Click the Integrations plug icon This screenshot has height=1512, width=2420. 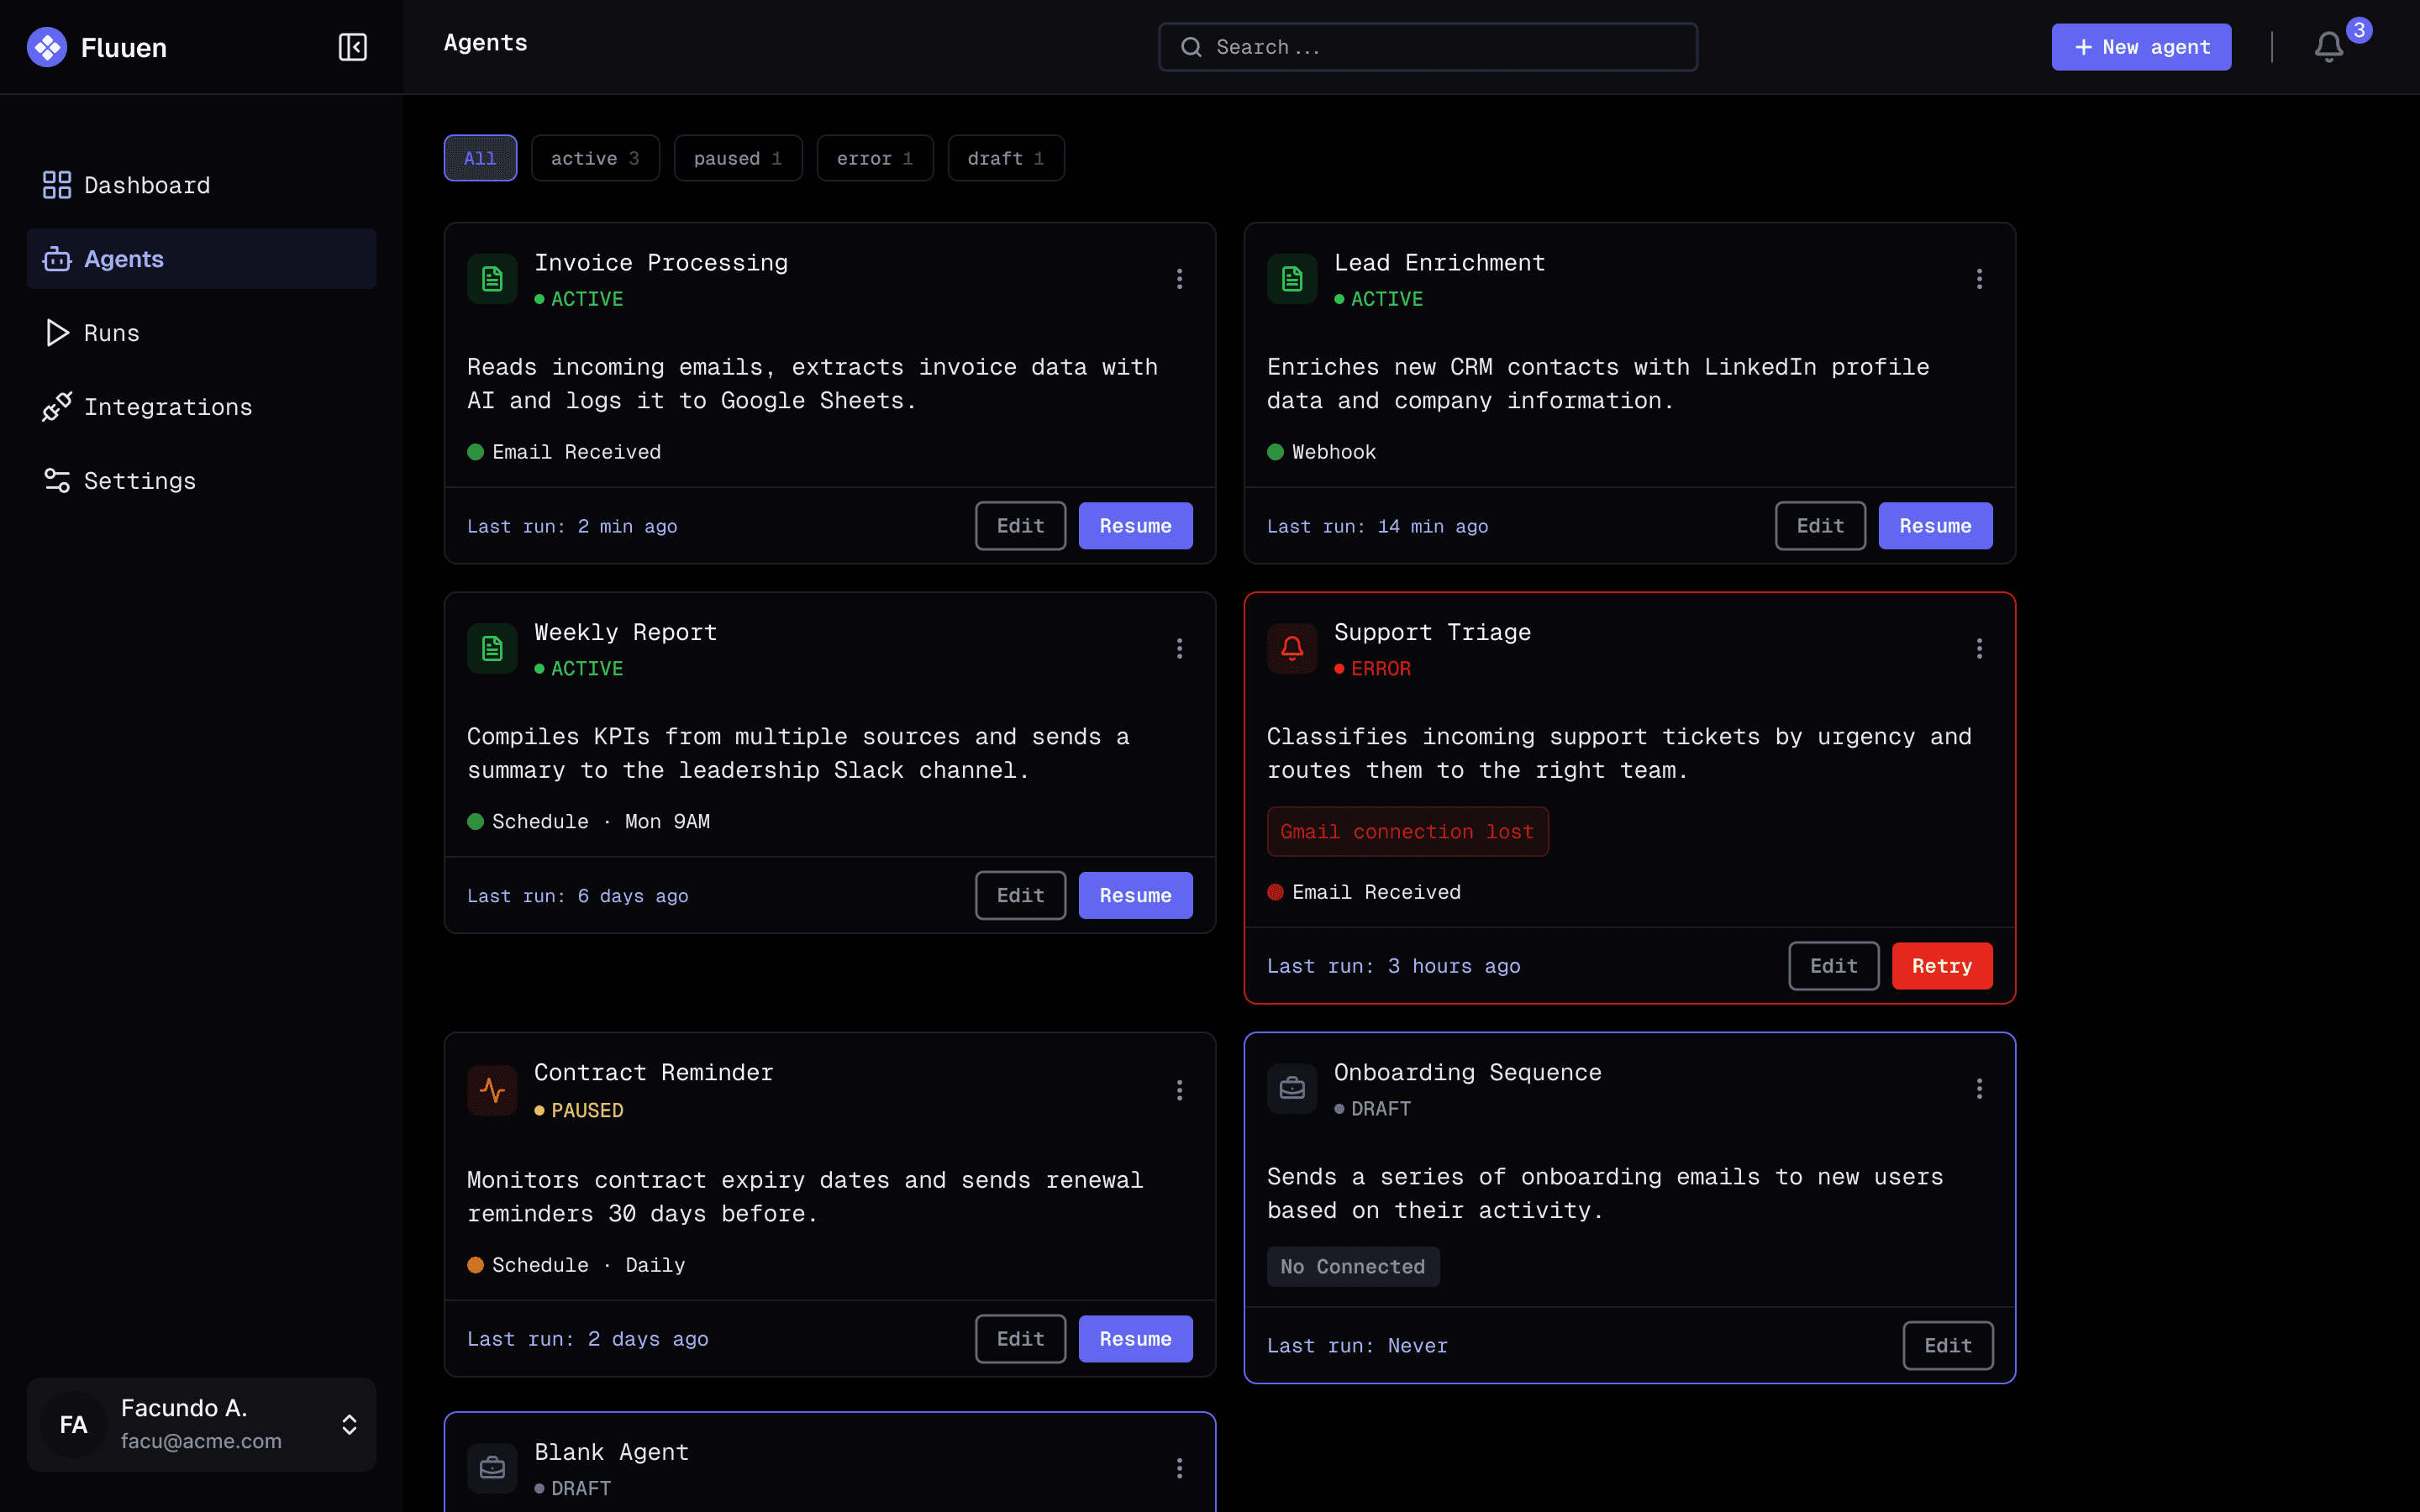click(57, 407)
